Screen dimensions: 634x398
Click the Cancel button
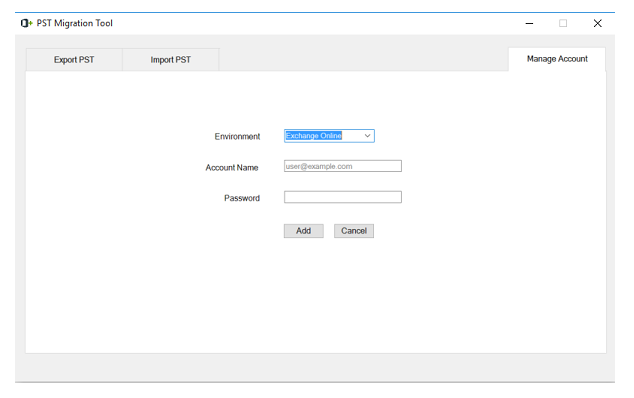click(354, 231)
